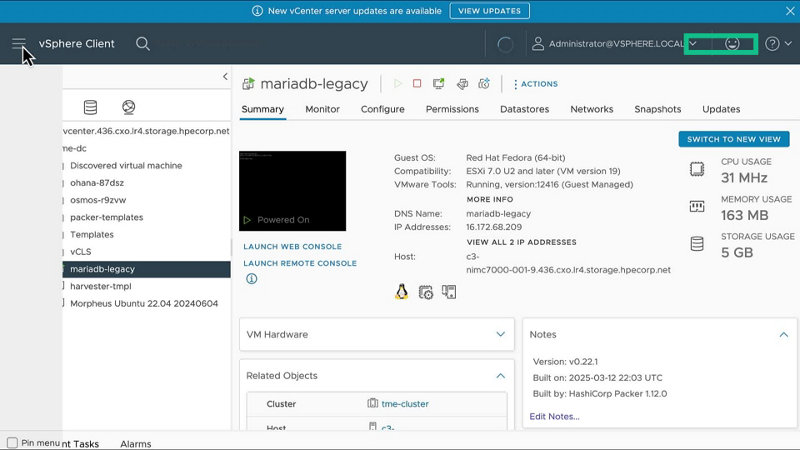
Task: Click the VM console preview thumbnail
Action: click(292, 191)
